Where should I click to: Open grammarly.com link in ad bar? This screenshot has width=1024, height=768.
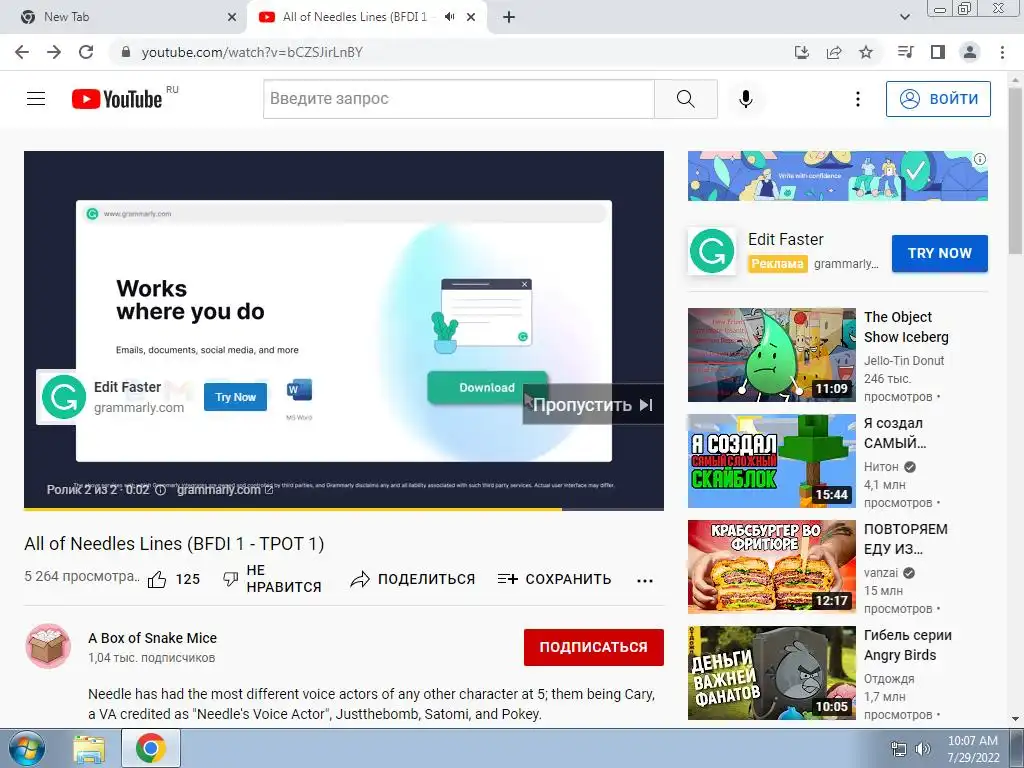(225, 490)
